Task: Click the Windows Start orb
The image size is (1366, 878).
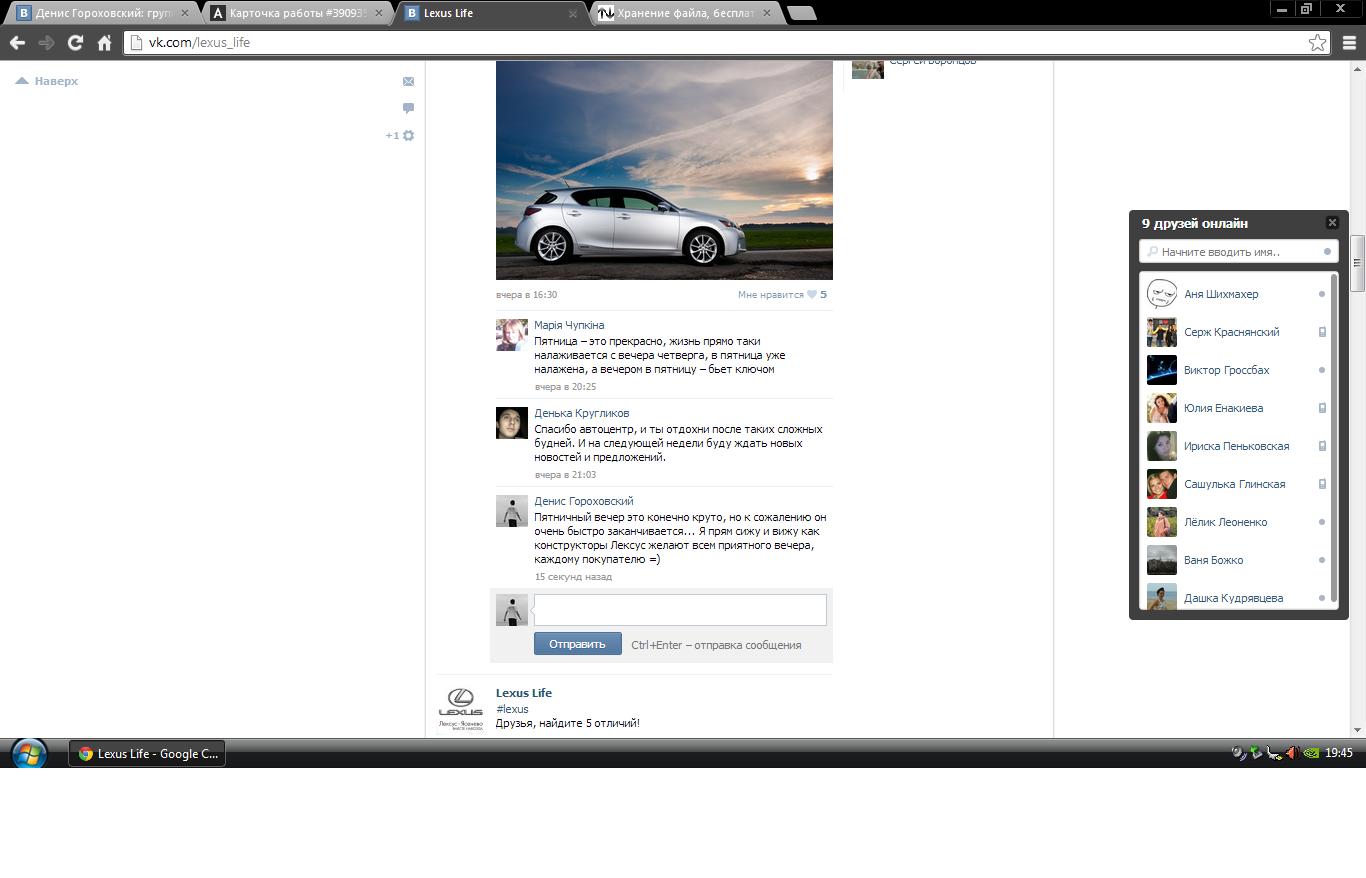Action: click(29, 753)
